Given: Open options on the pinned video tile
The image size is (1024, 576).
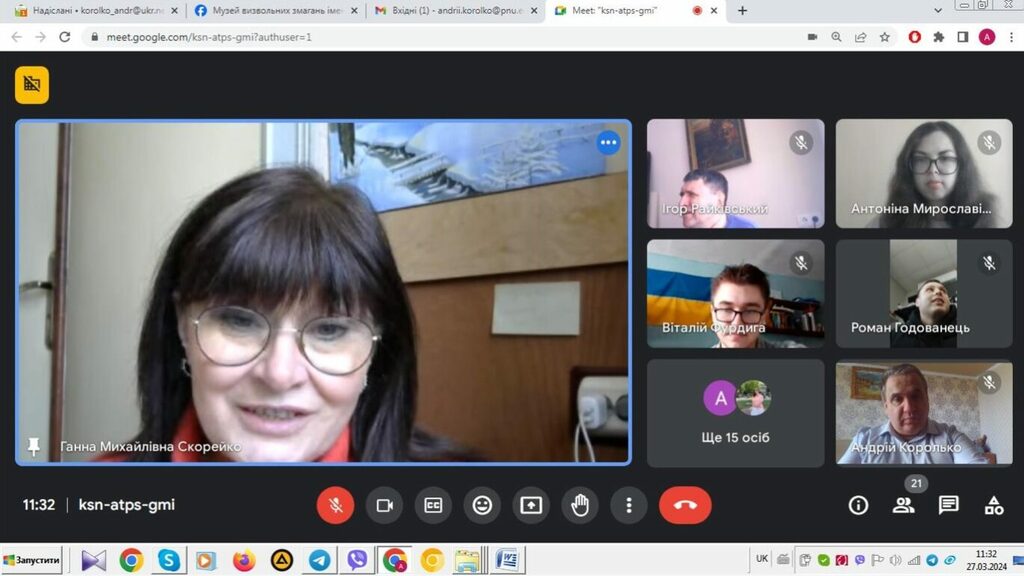Looking at the screenshot, I should pyautogui.click(x=608, y=143).
